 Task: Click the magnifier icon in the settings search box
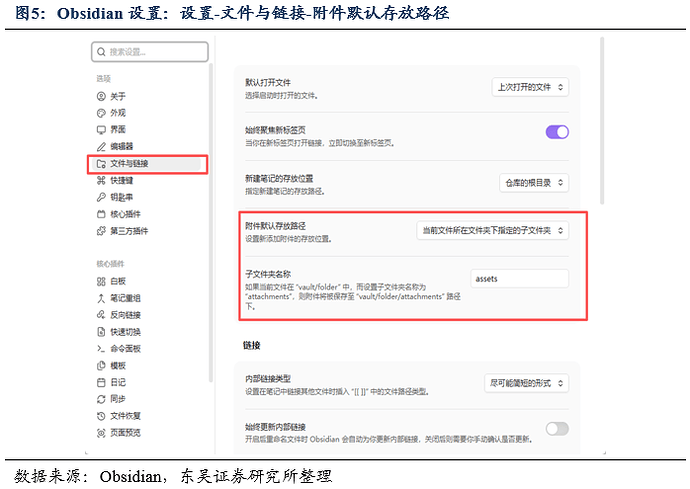pos(101,52)
